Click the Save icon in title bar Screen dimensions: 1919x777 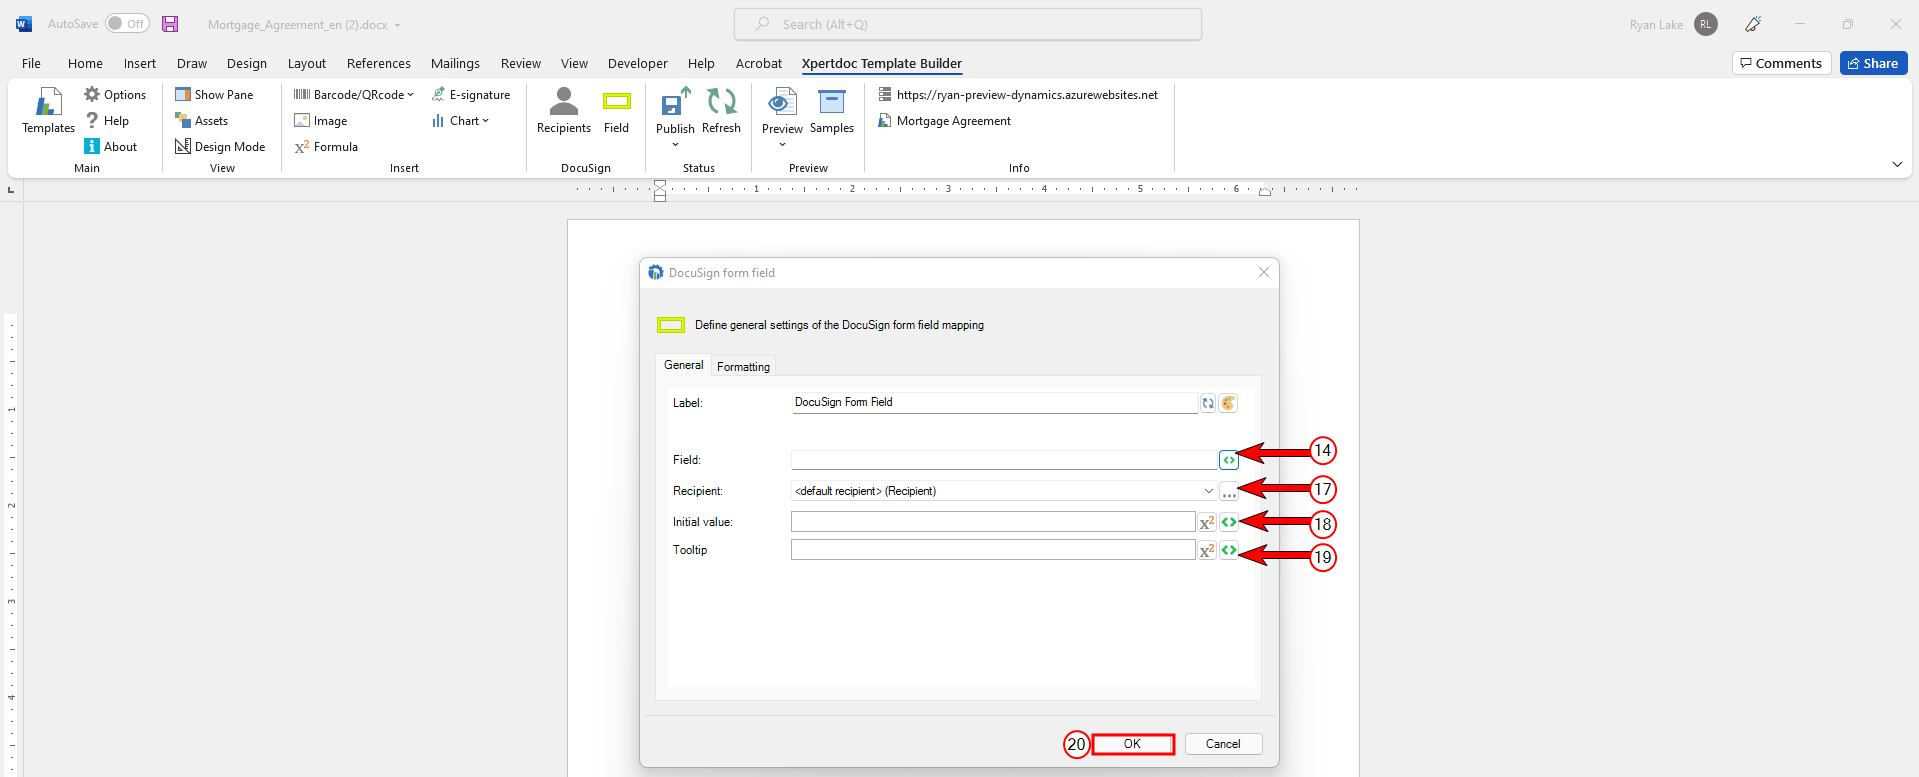coord(170,24)
